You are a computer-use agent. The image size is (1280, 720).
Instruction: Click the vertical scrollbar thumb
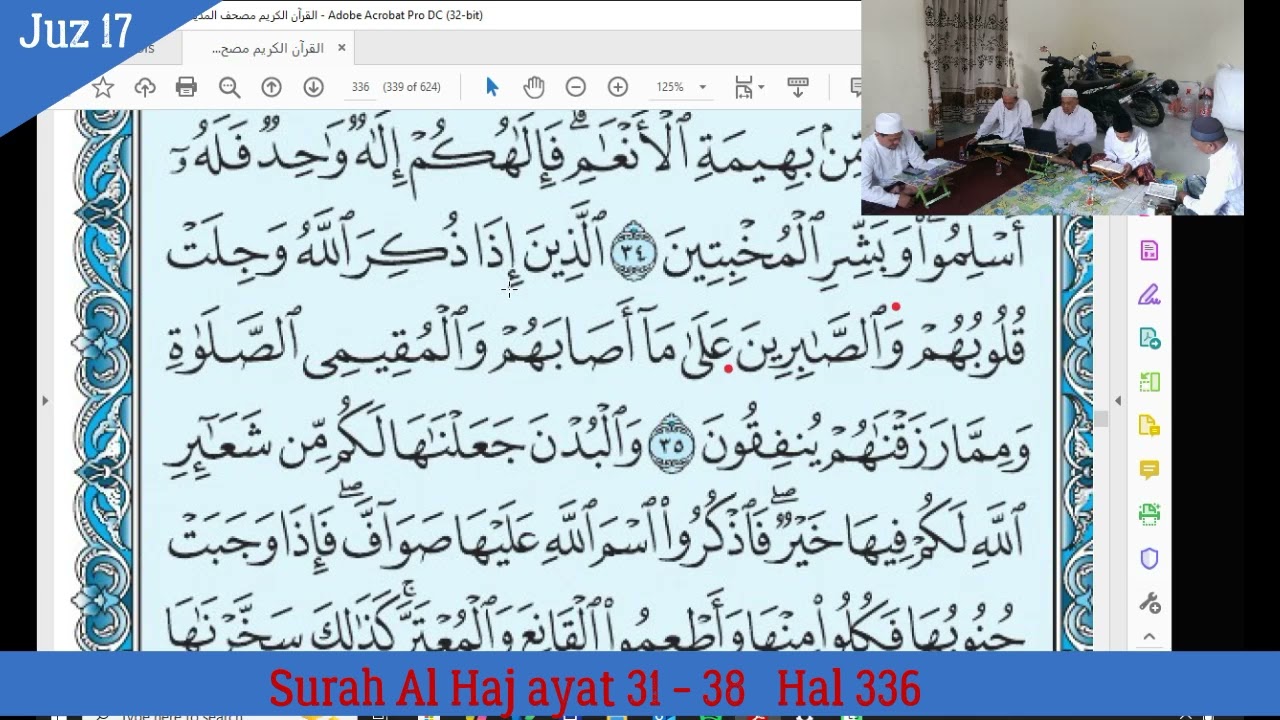[1101, 419]
